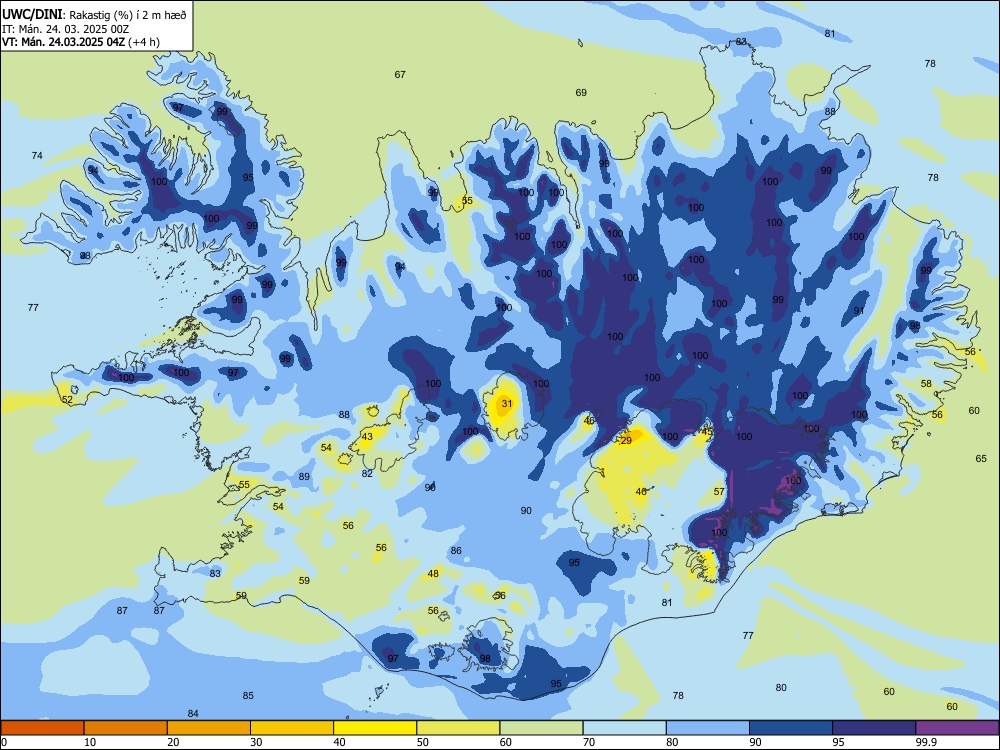
Task: Click the '69' value over the northern sea
Action: [581, 92]
